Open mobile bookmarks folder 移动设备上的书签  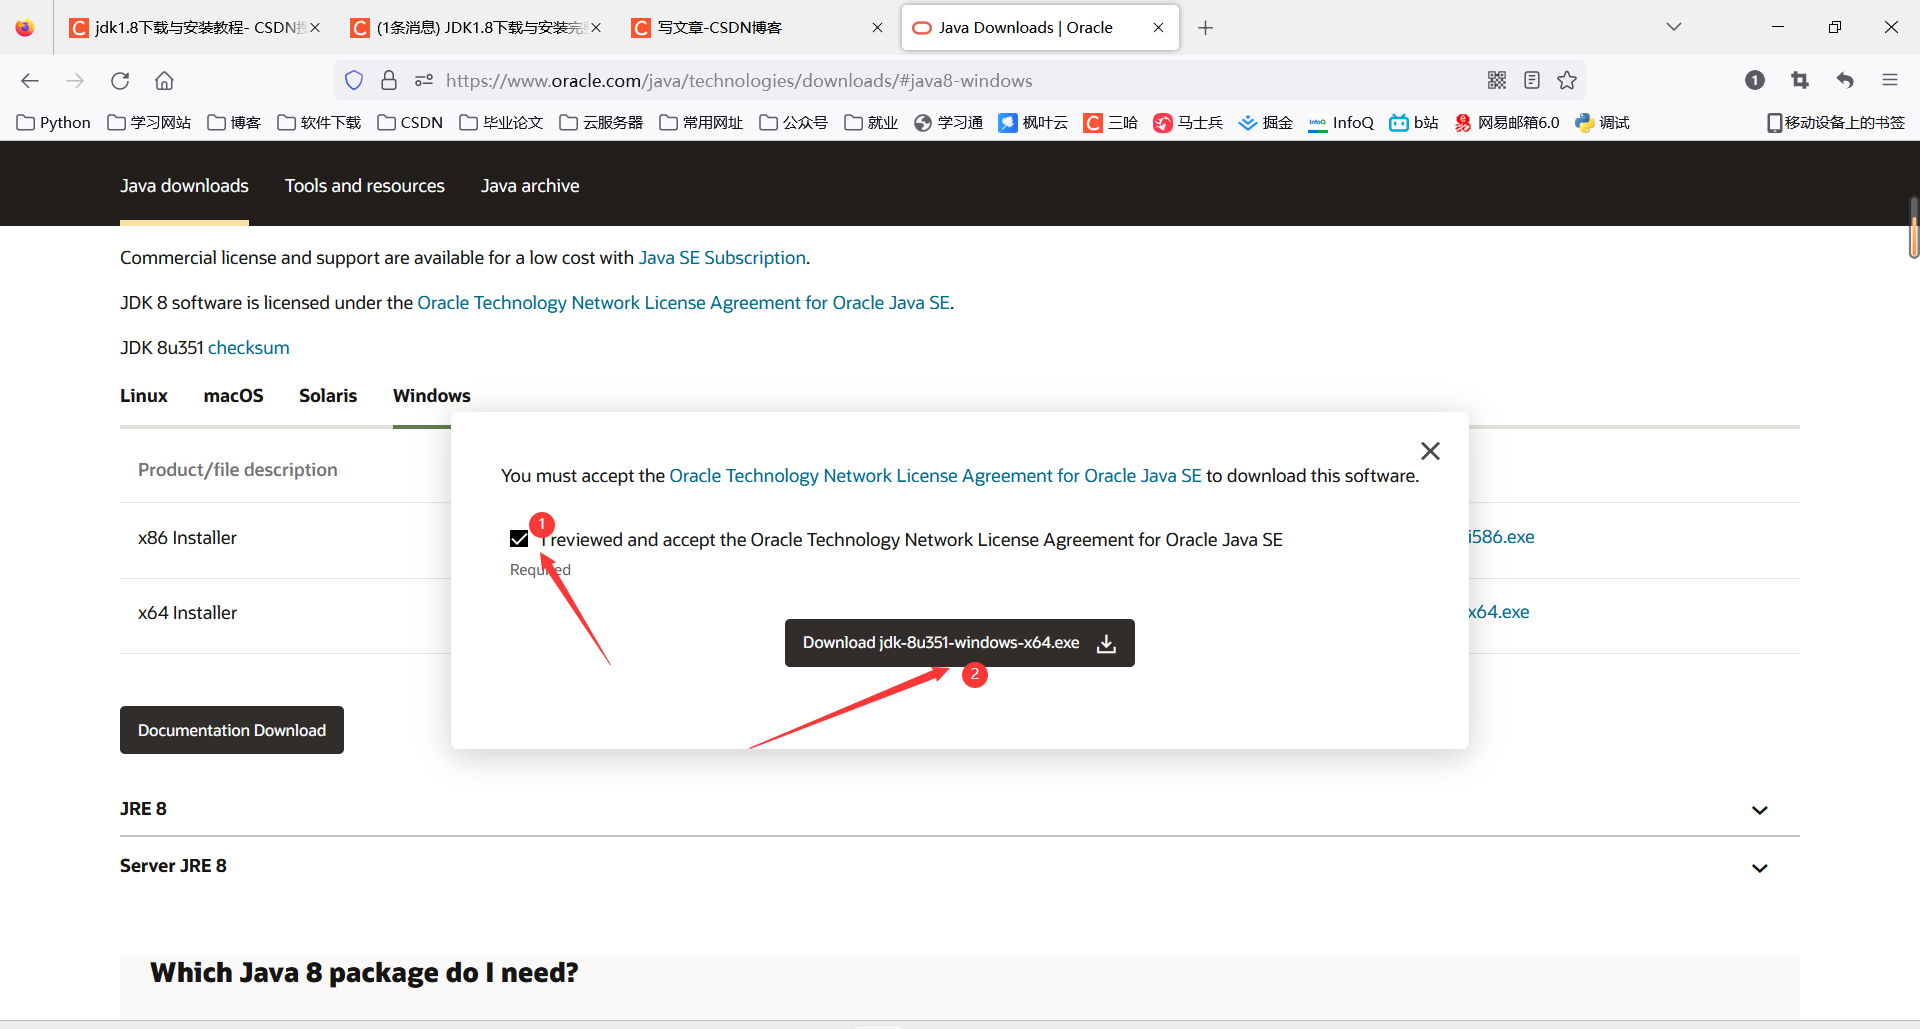tap(1836, 123)
